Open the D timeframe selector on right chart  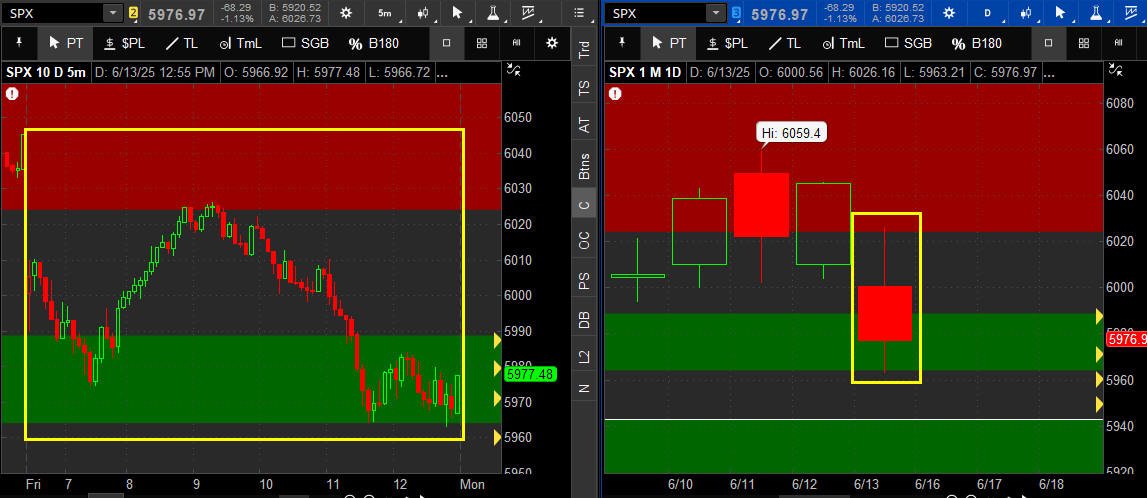click(x=990, y=12)
